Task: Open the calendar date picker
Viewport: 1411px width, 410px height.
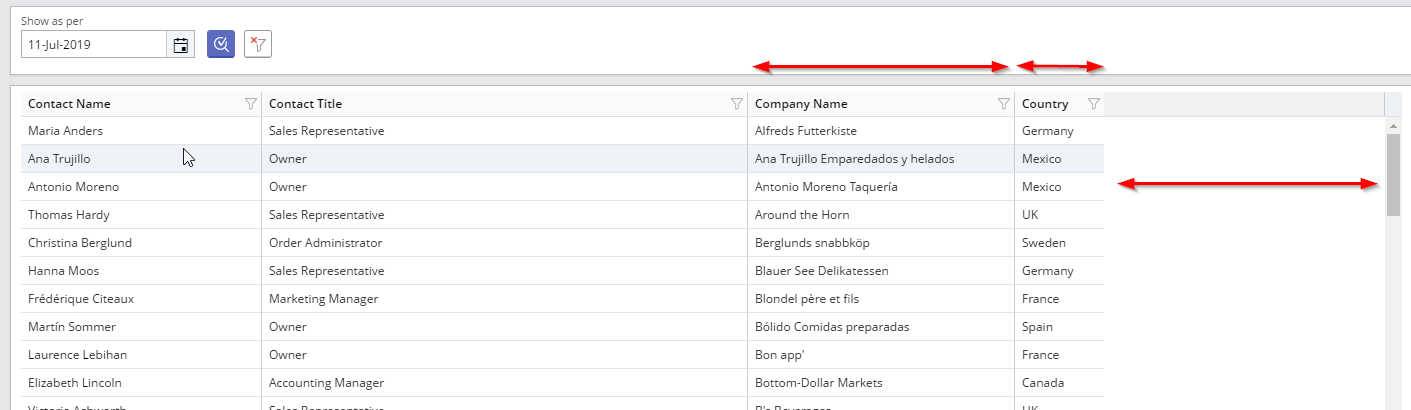Action: pyautogui.click(x=181, y=45)
